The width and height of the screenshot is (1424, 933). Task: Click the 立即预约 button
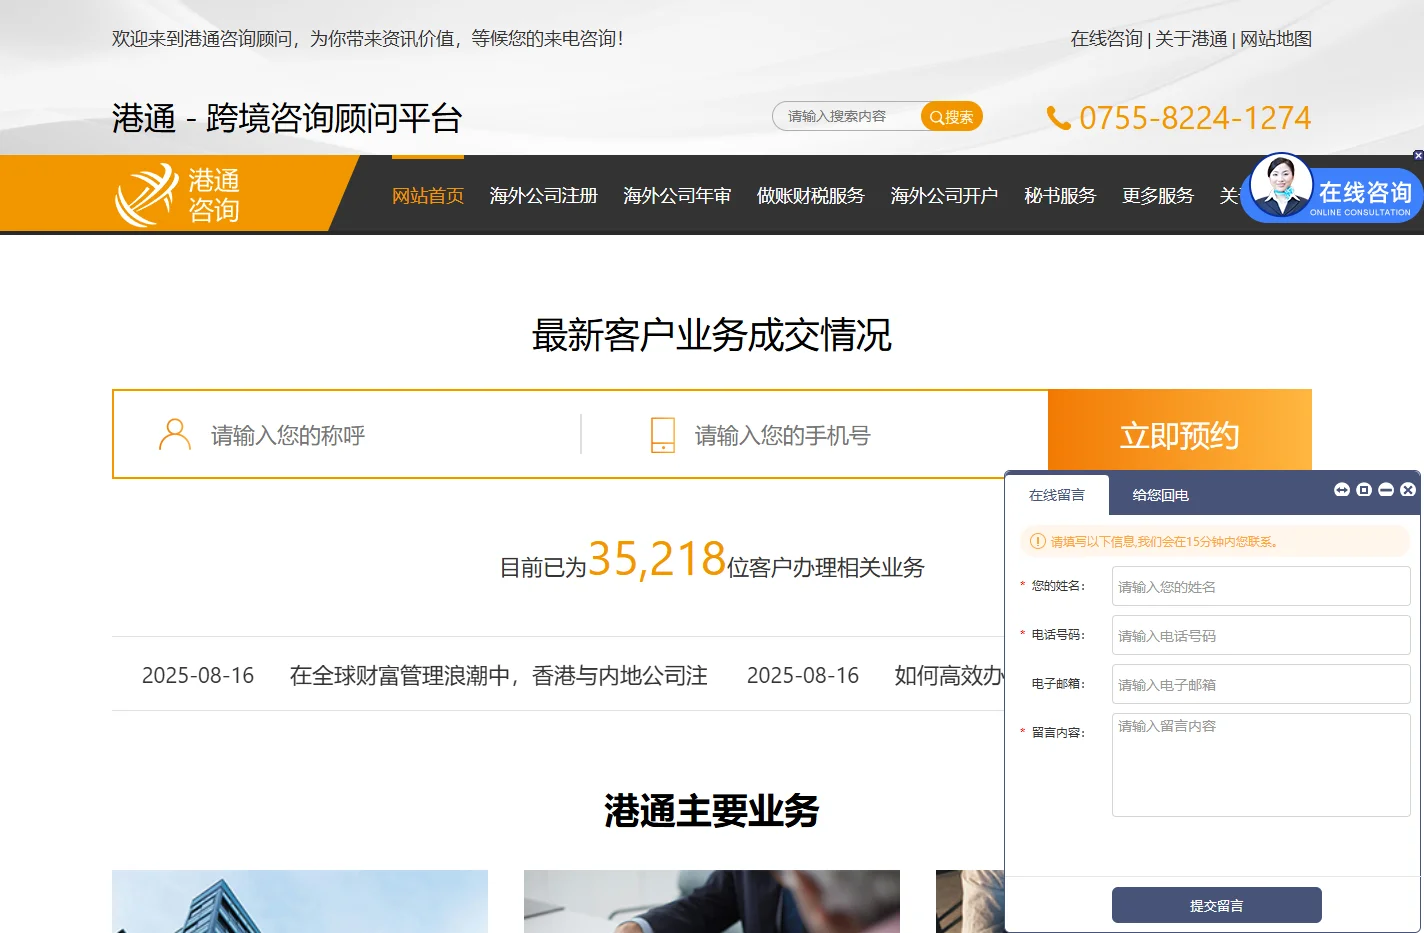(x=1180, y=435)
